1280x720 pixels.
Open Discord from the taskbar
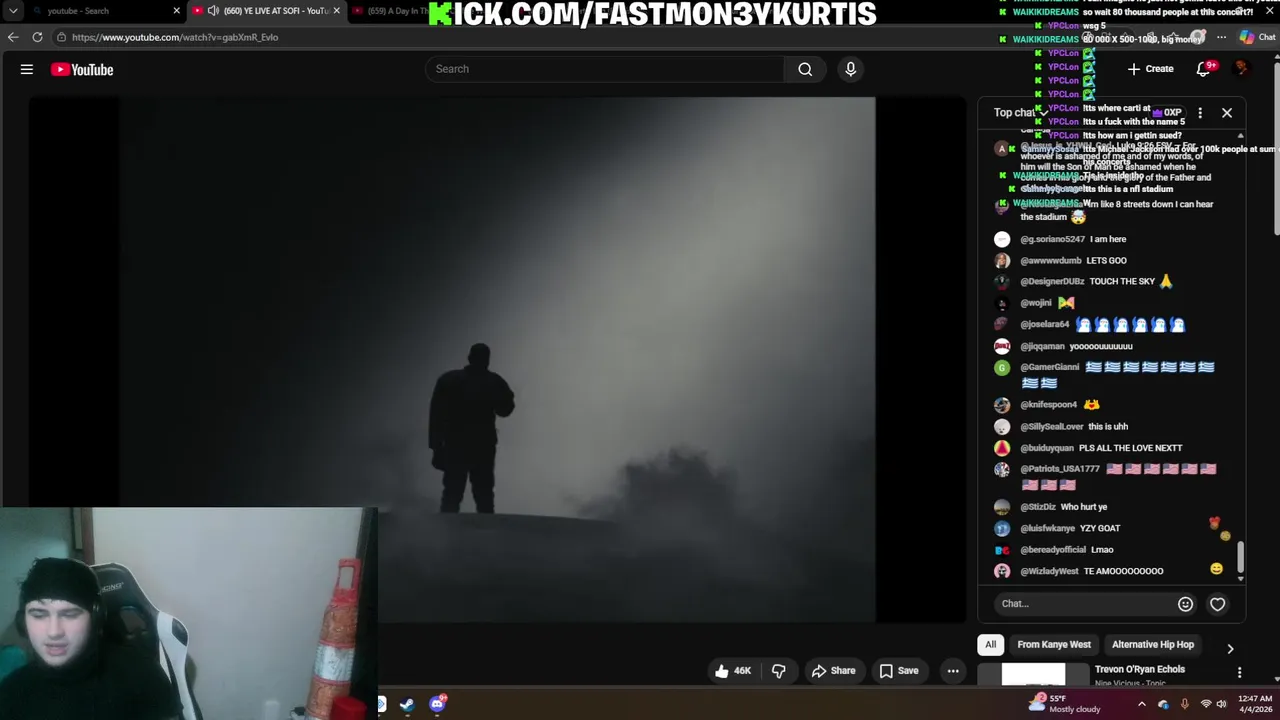pyautogui.click(x=437, y=704)
